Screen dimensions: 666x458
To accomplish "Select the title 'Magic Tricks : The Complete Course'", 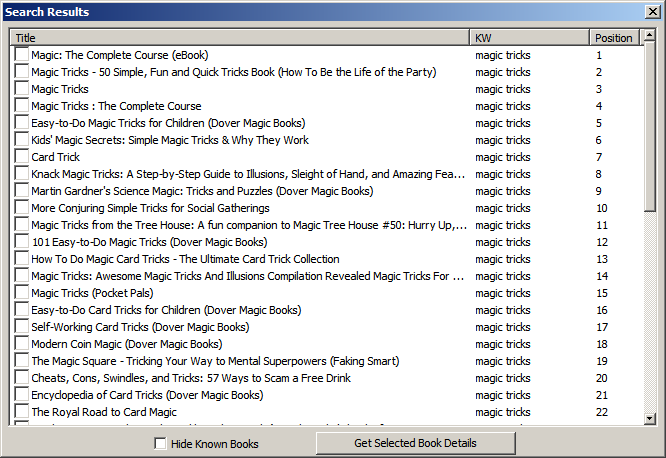I will [116, 106].
